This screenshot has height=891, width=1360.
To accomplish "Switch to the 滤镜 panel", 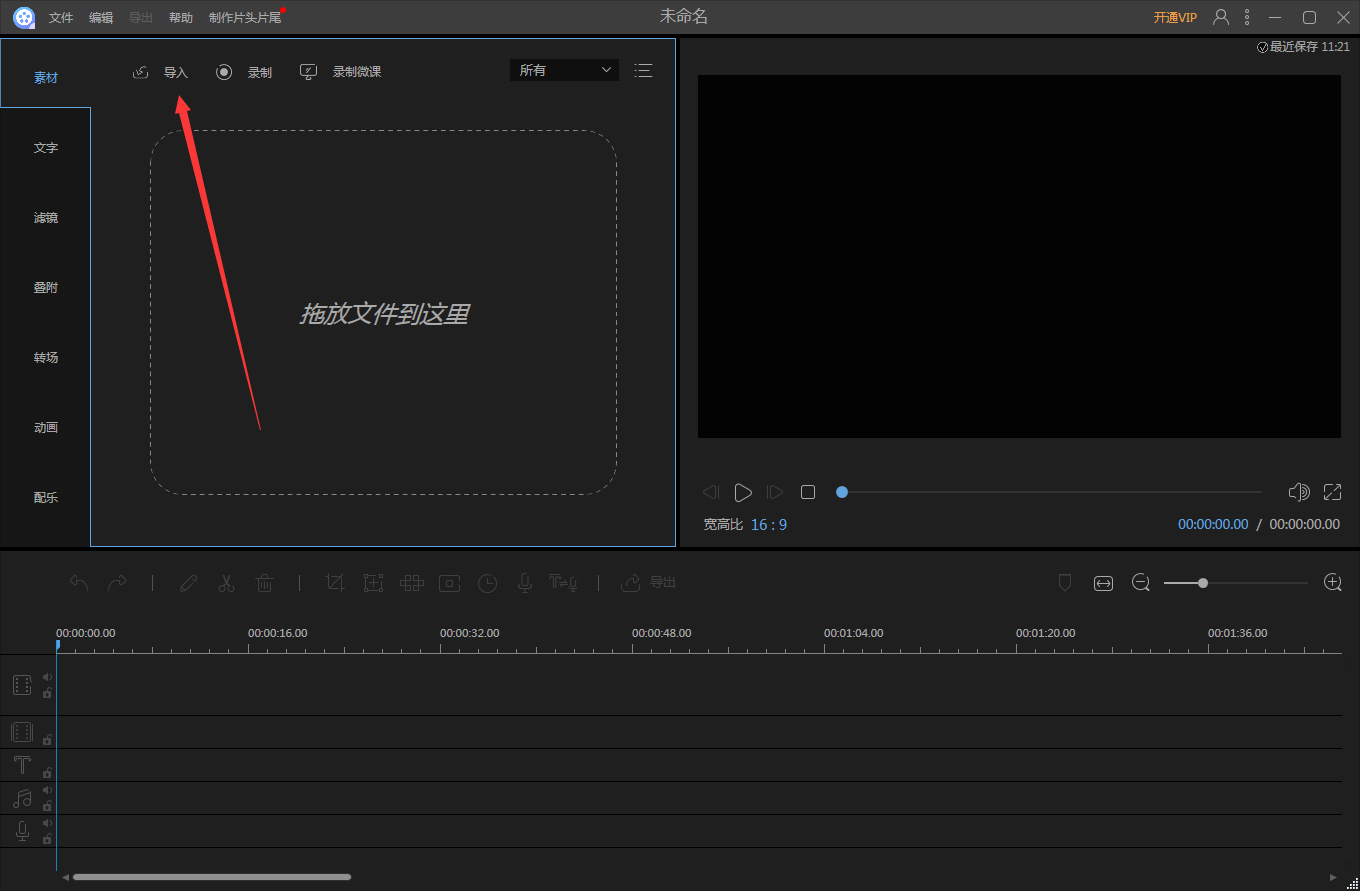I will click(45, 217).
